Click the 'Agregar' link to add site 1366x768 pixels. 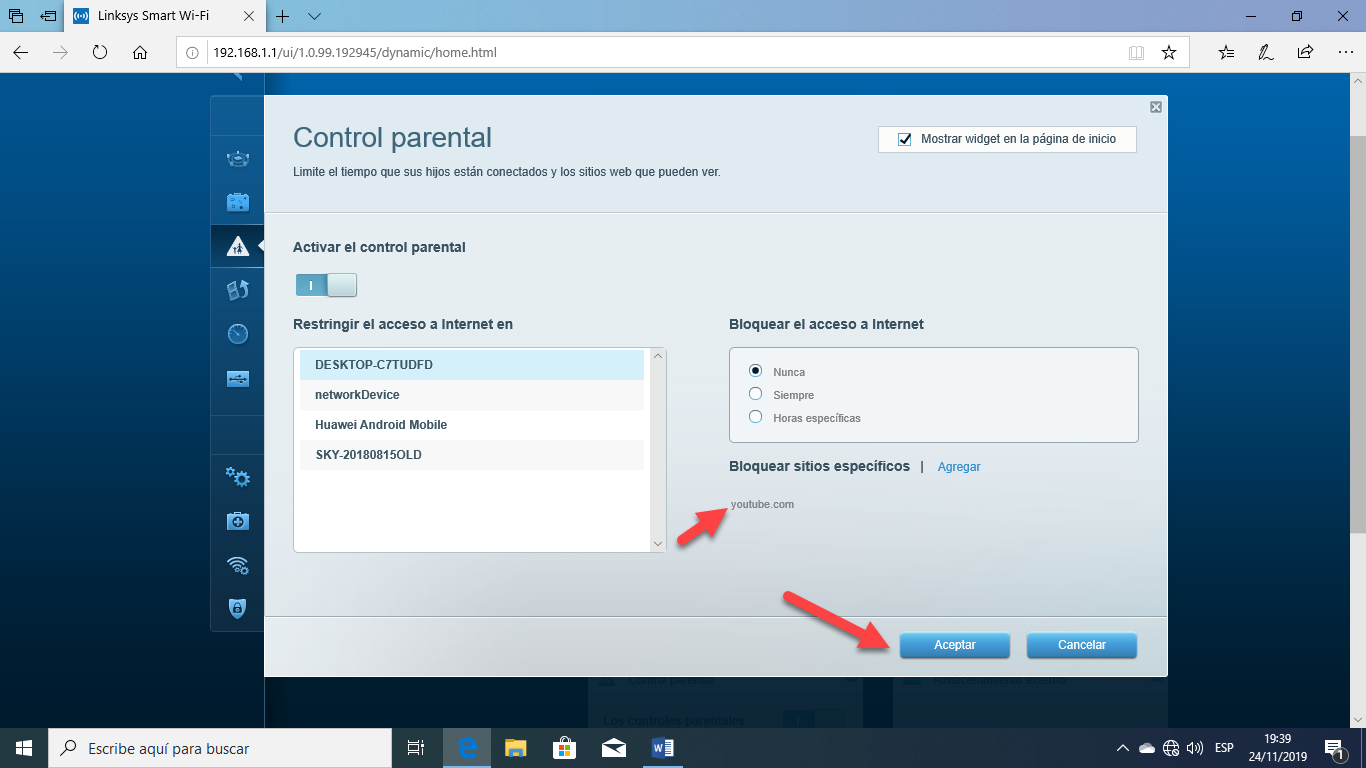959,467
